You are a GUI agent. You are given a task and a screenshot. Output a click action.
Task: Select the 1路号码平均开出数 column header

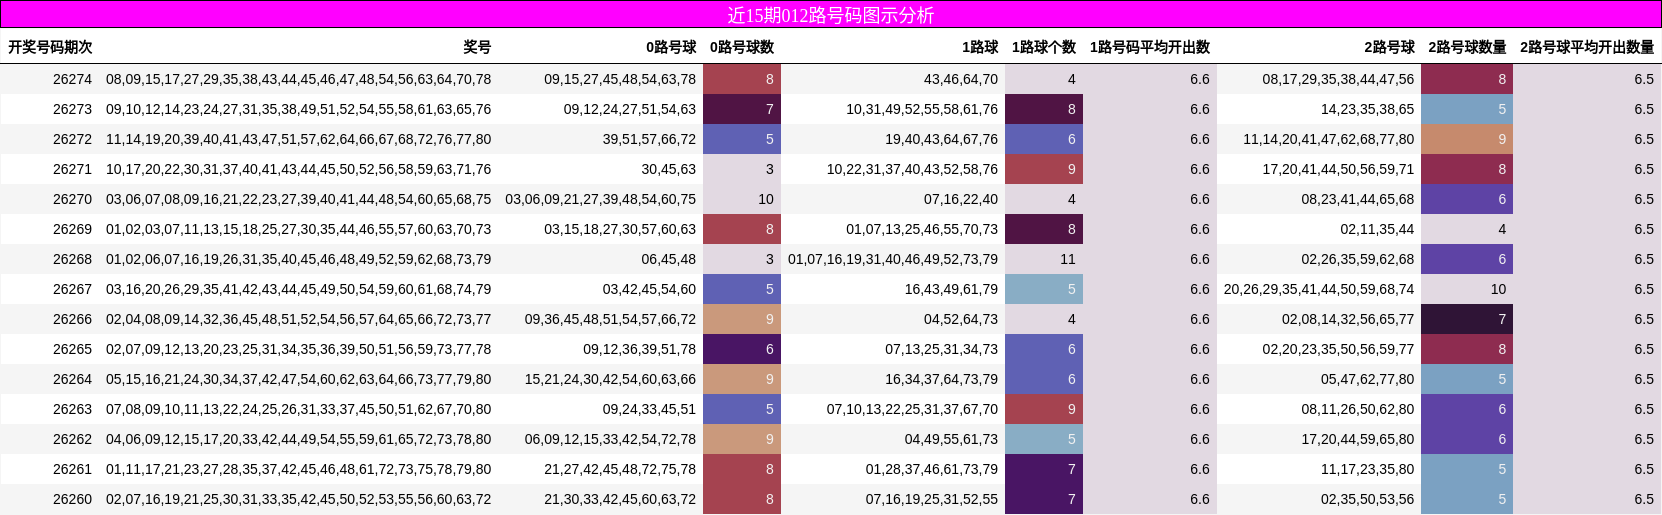point(1150,47)
